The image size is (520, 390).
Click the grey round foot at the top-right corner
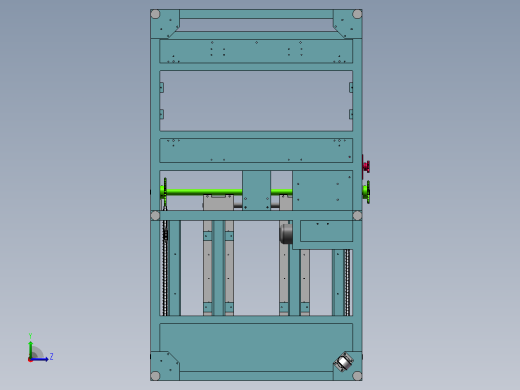pos(357,14)
